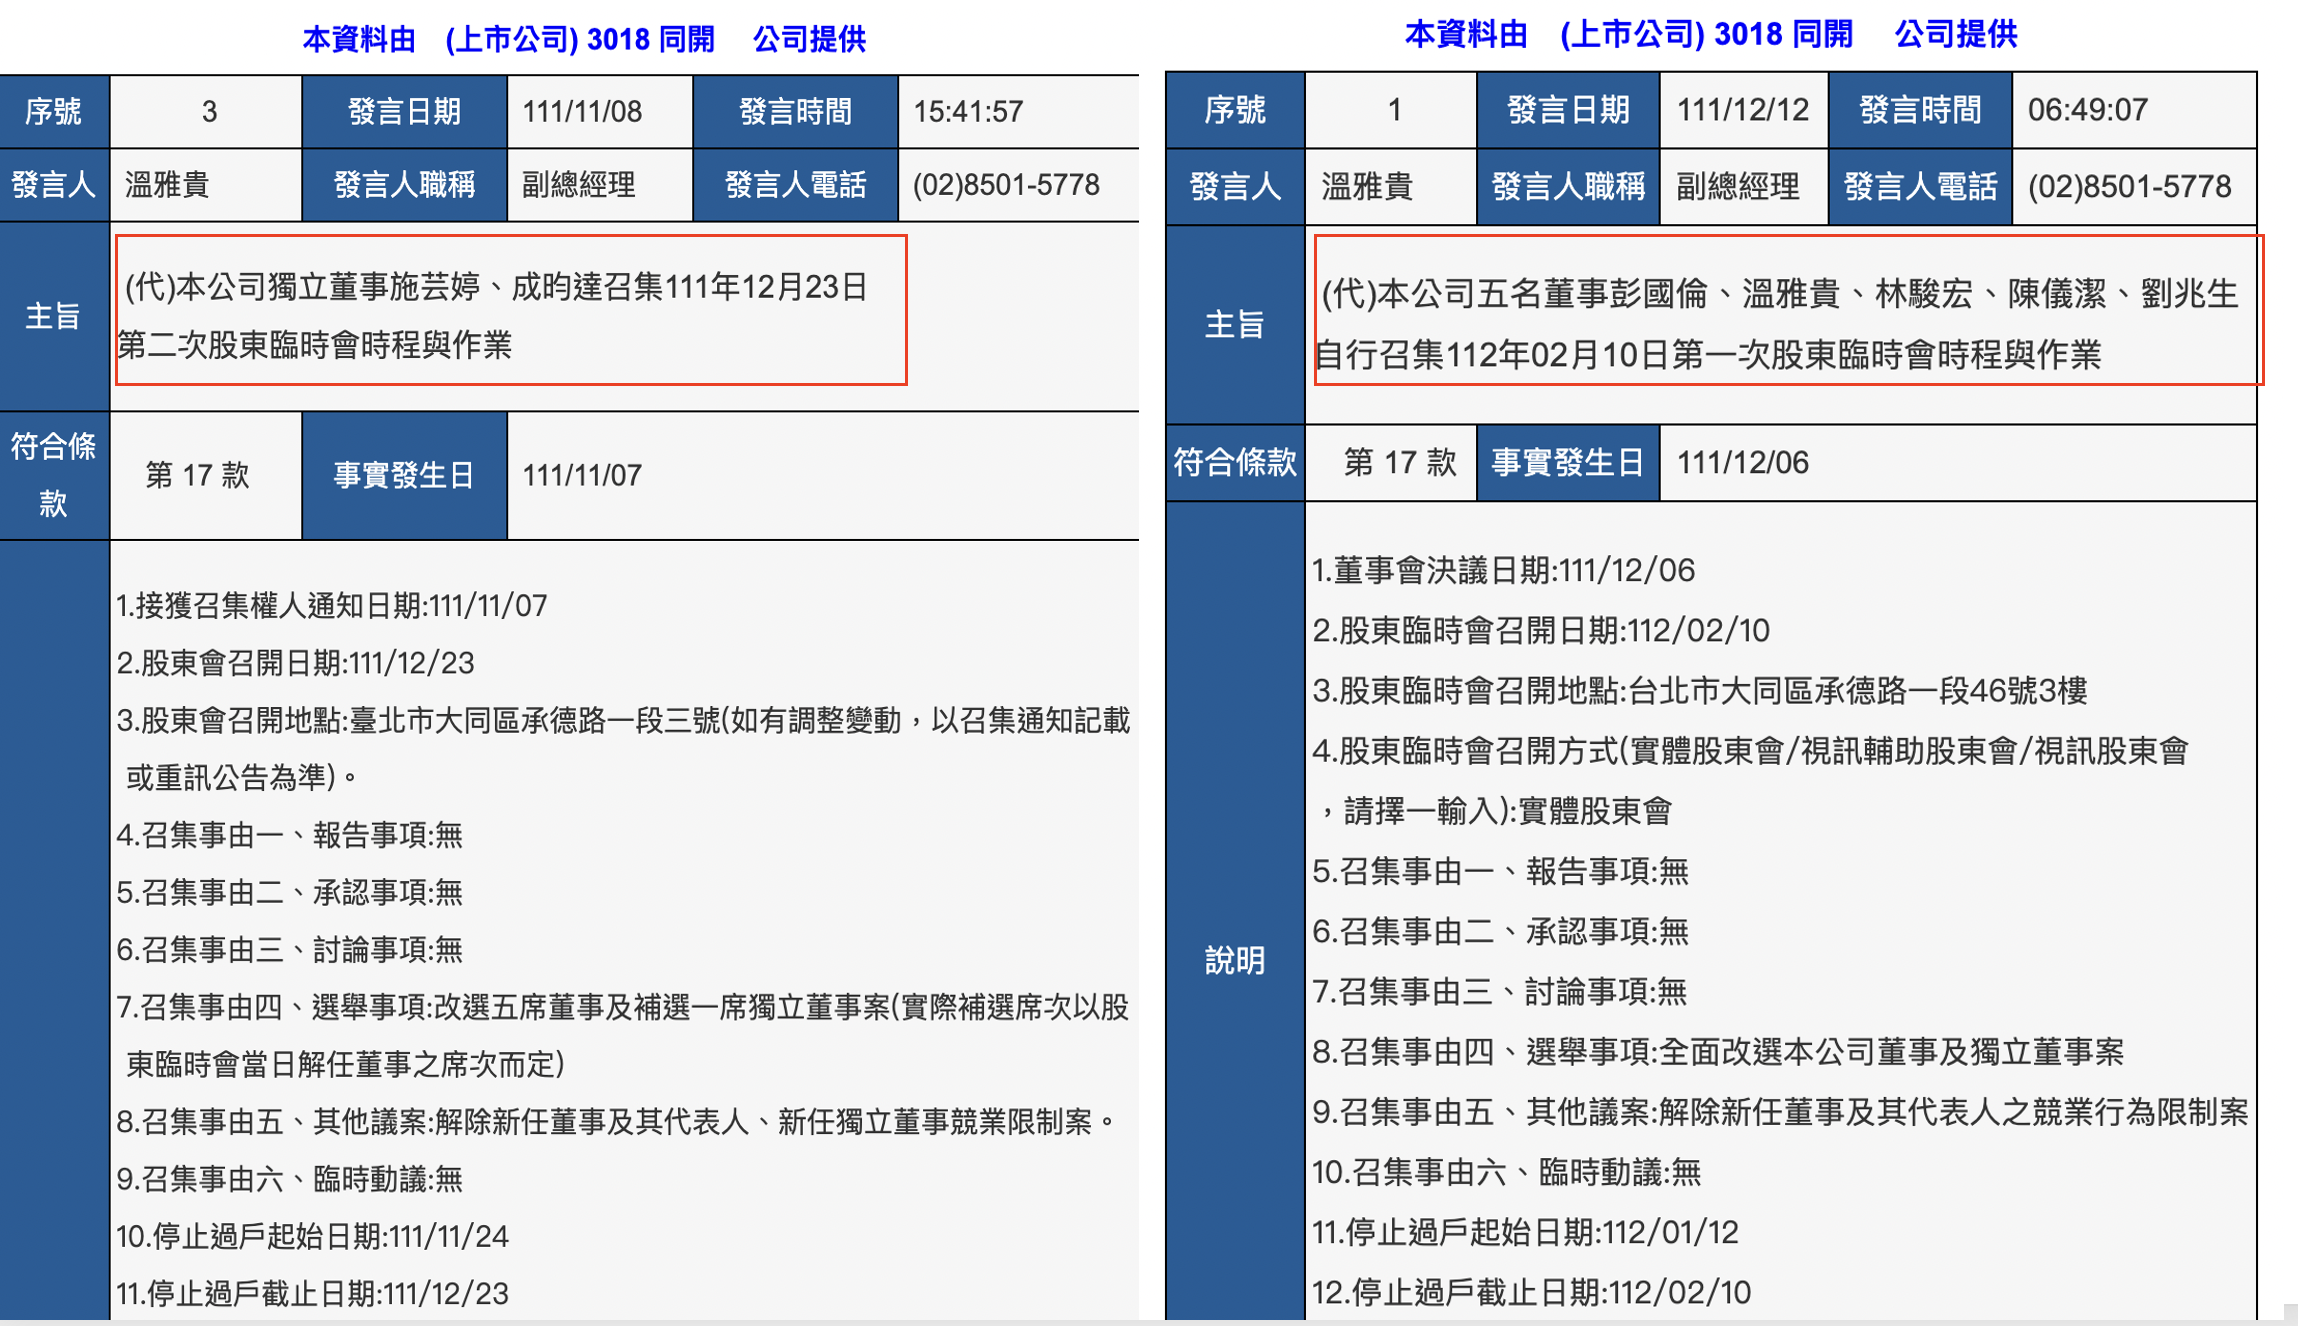Viewport: 2298px width, 1326px height.
Task: Click the left panel header '本資料由 (上市公司) 3018 同開 公司提供'
Action: pos(584,39)
